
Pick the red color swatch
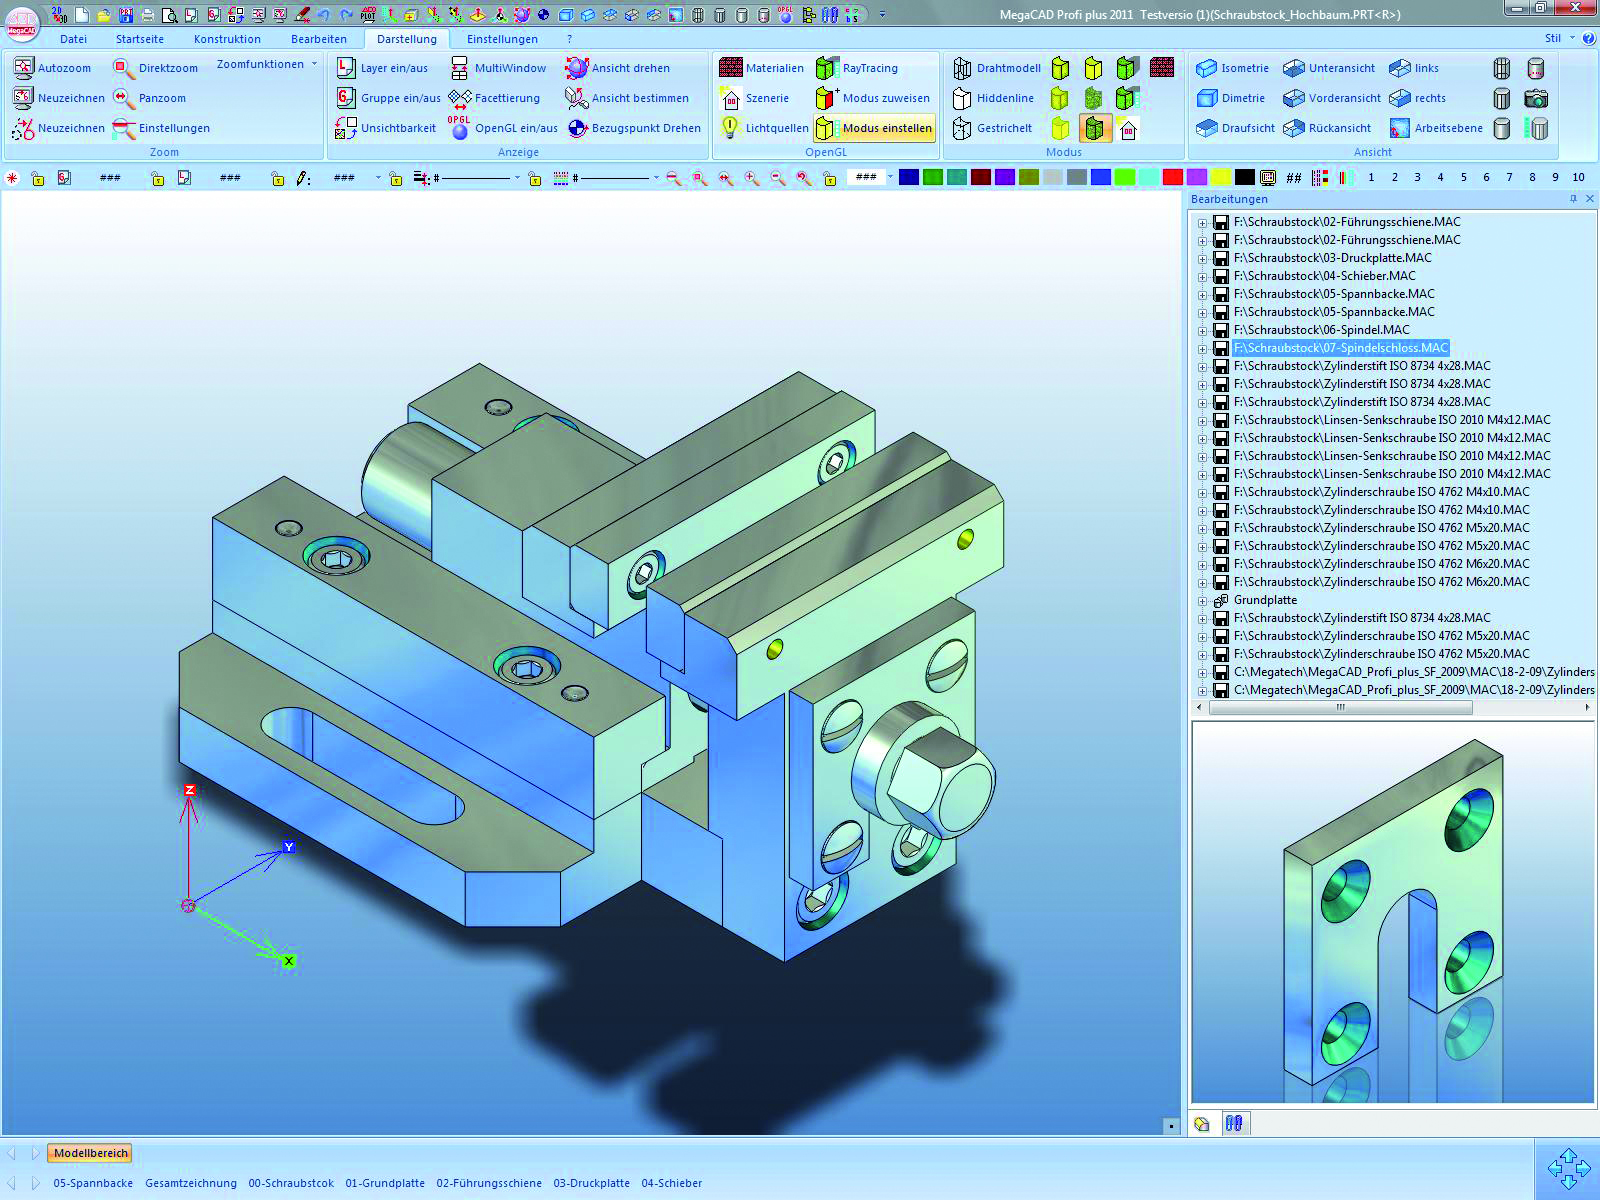click(x=1173, y=177)
